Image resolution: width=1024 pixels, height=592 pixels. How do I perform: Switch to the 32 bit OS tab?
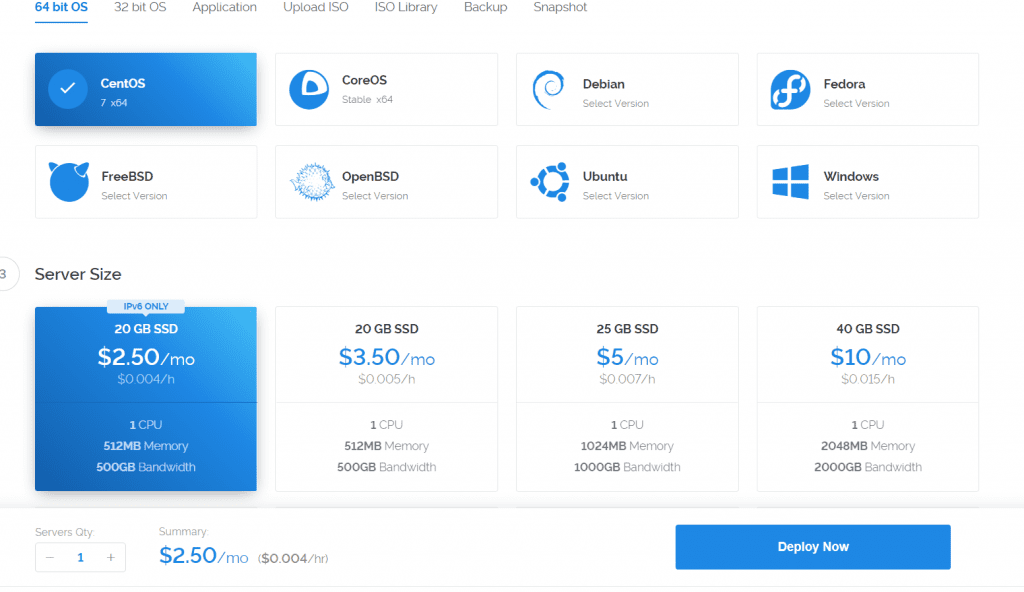(140, 7)
